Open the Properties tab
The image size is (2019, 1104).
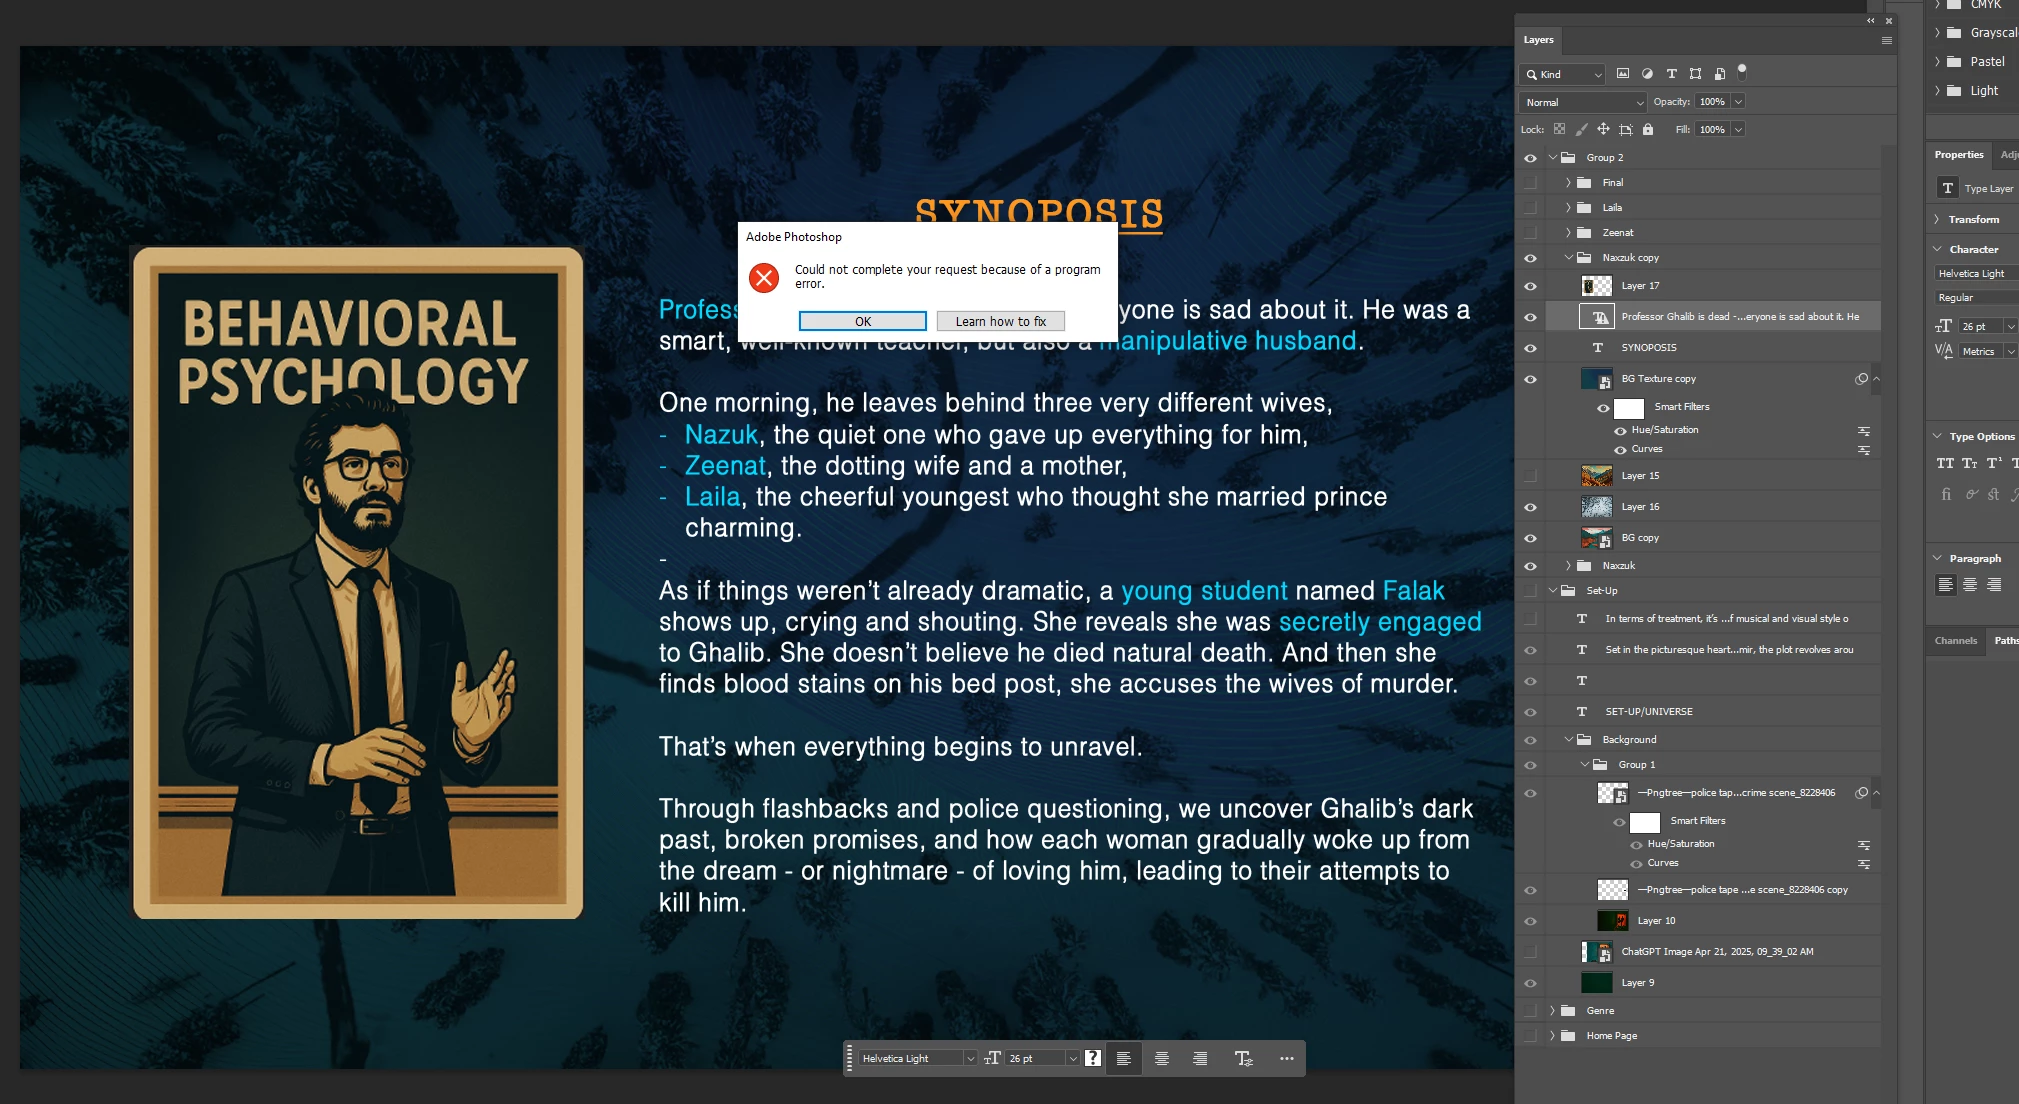tap(1958, 155)
